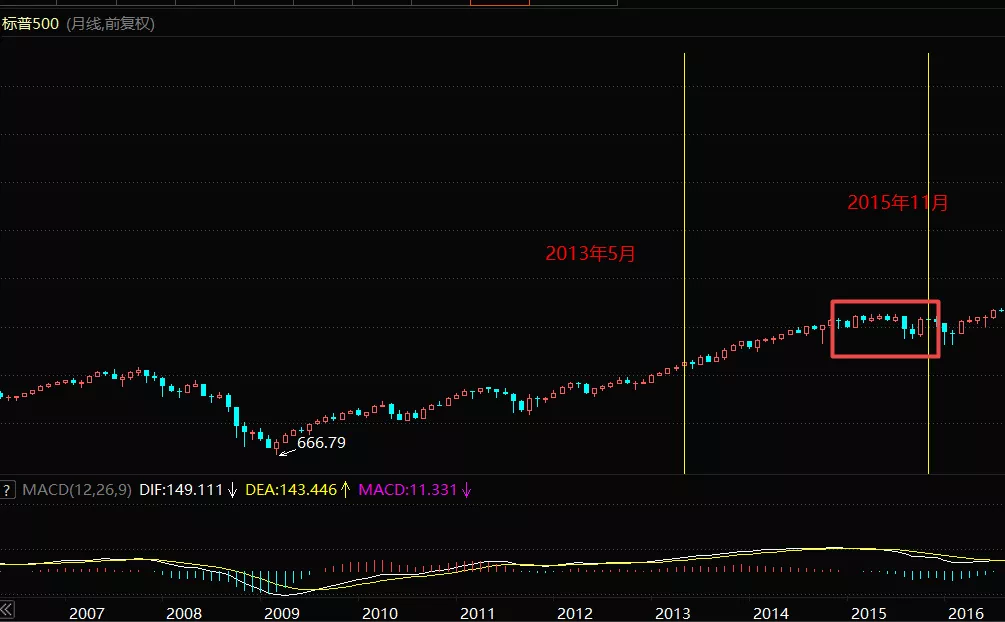Click the 666.79 low price label
Viewport: 1005px width, 622px height.
coord(321,442)
